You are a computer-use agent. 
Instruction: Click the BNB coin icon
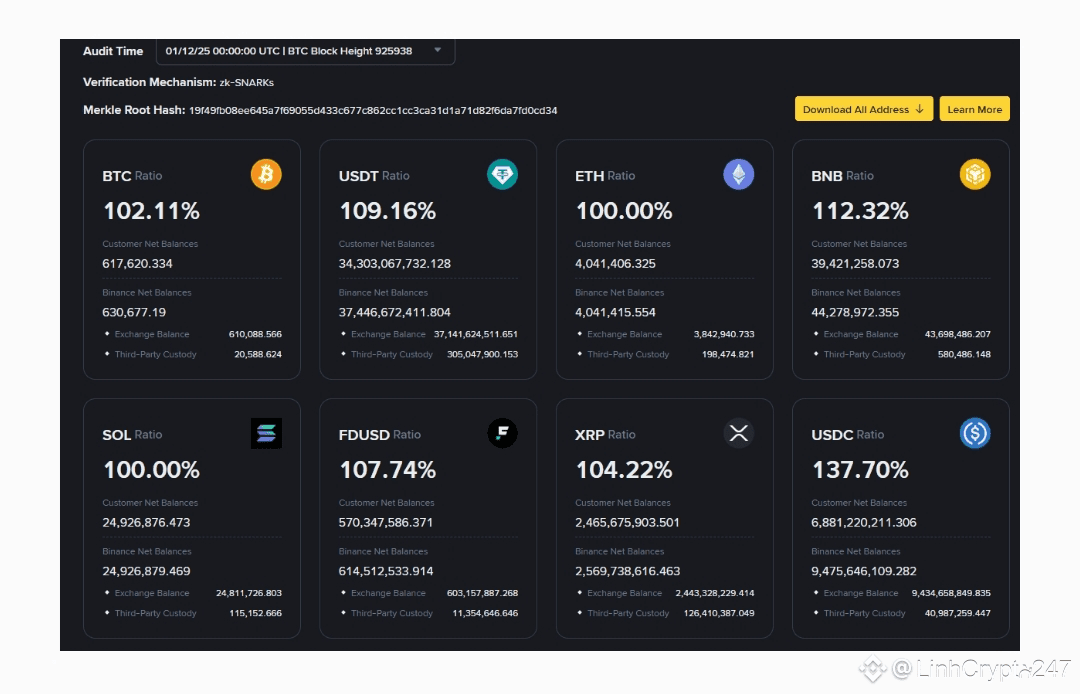pyautogui.click(x=975, y=174)
